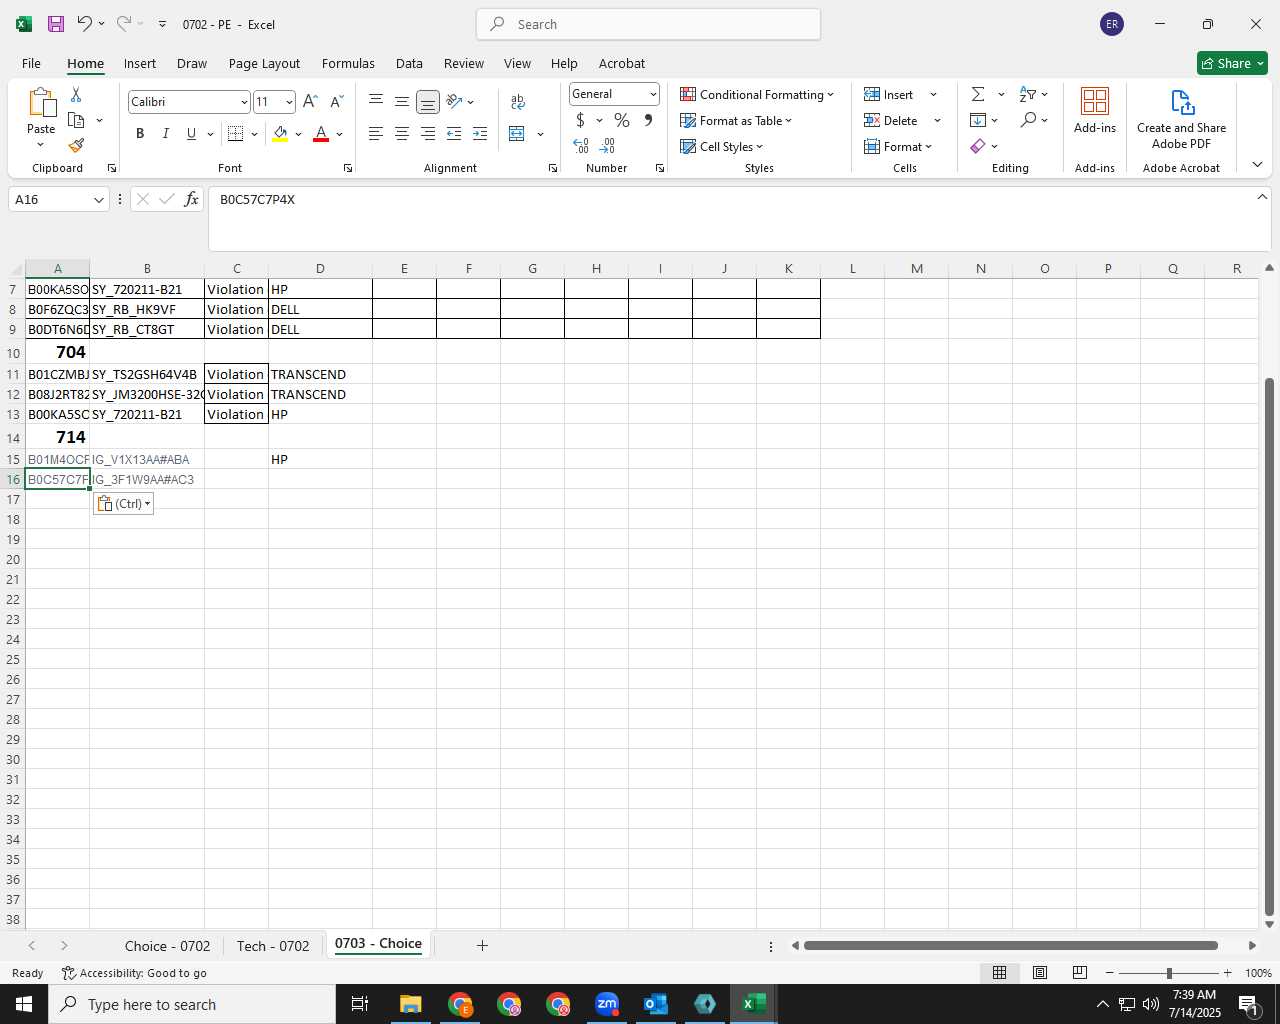Screen dimensions: 1280x1024
Task: Toggle Italic formatting
Action: coord(165,133)
